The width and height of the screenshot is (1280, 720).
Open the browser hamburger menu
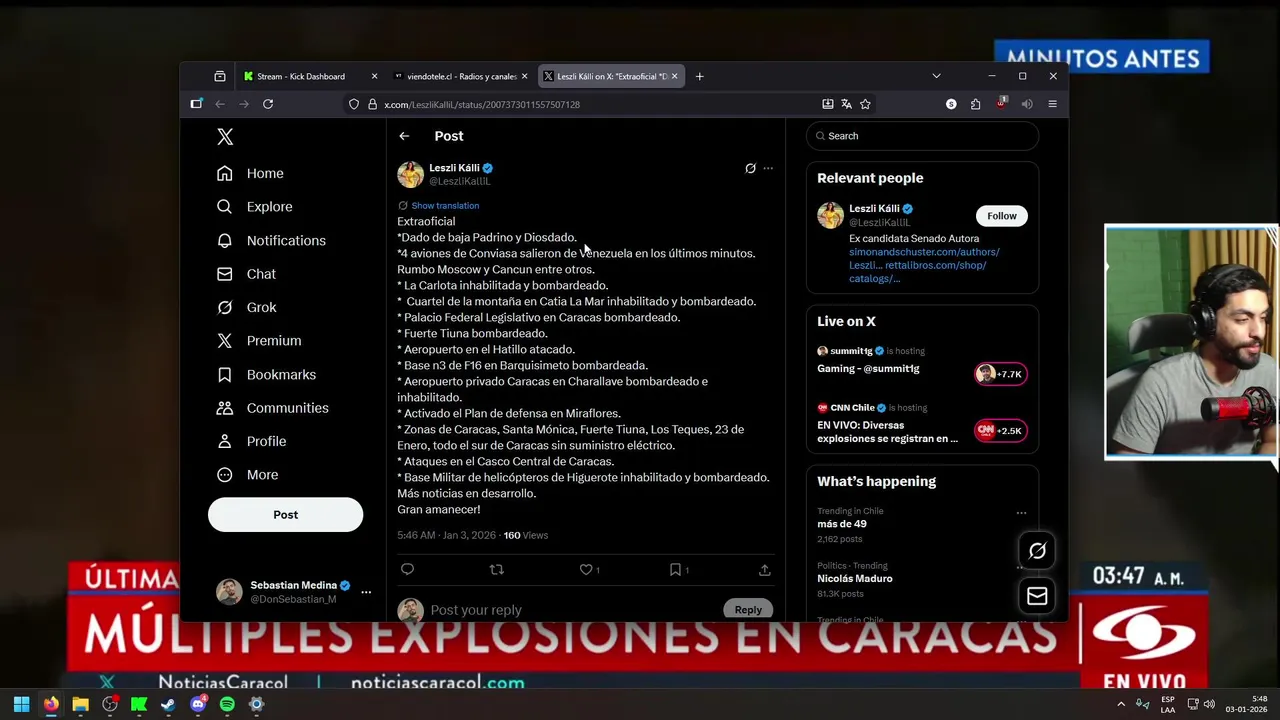(1052, 104)
